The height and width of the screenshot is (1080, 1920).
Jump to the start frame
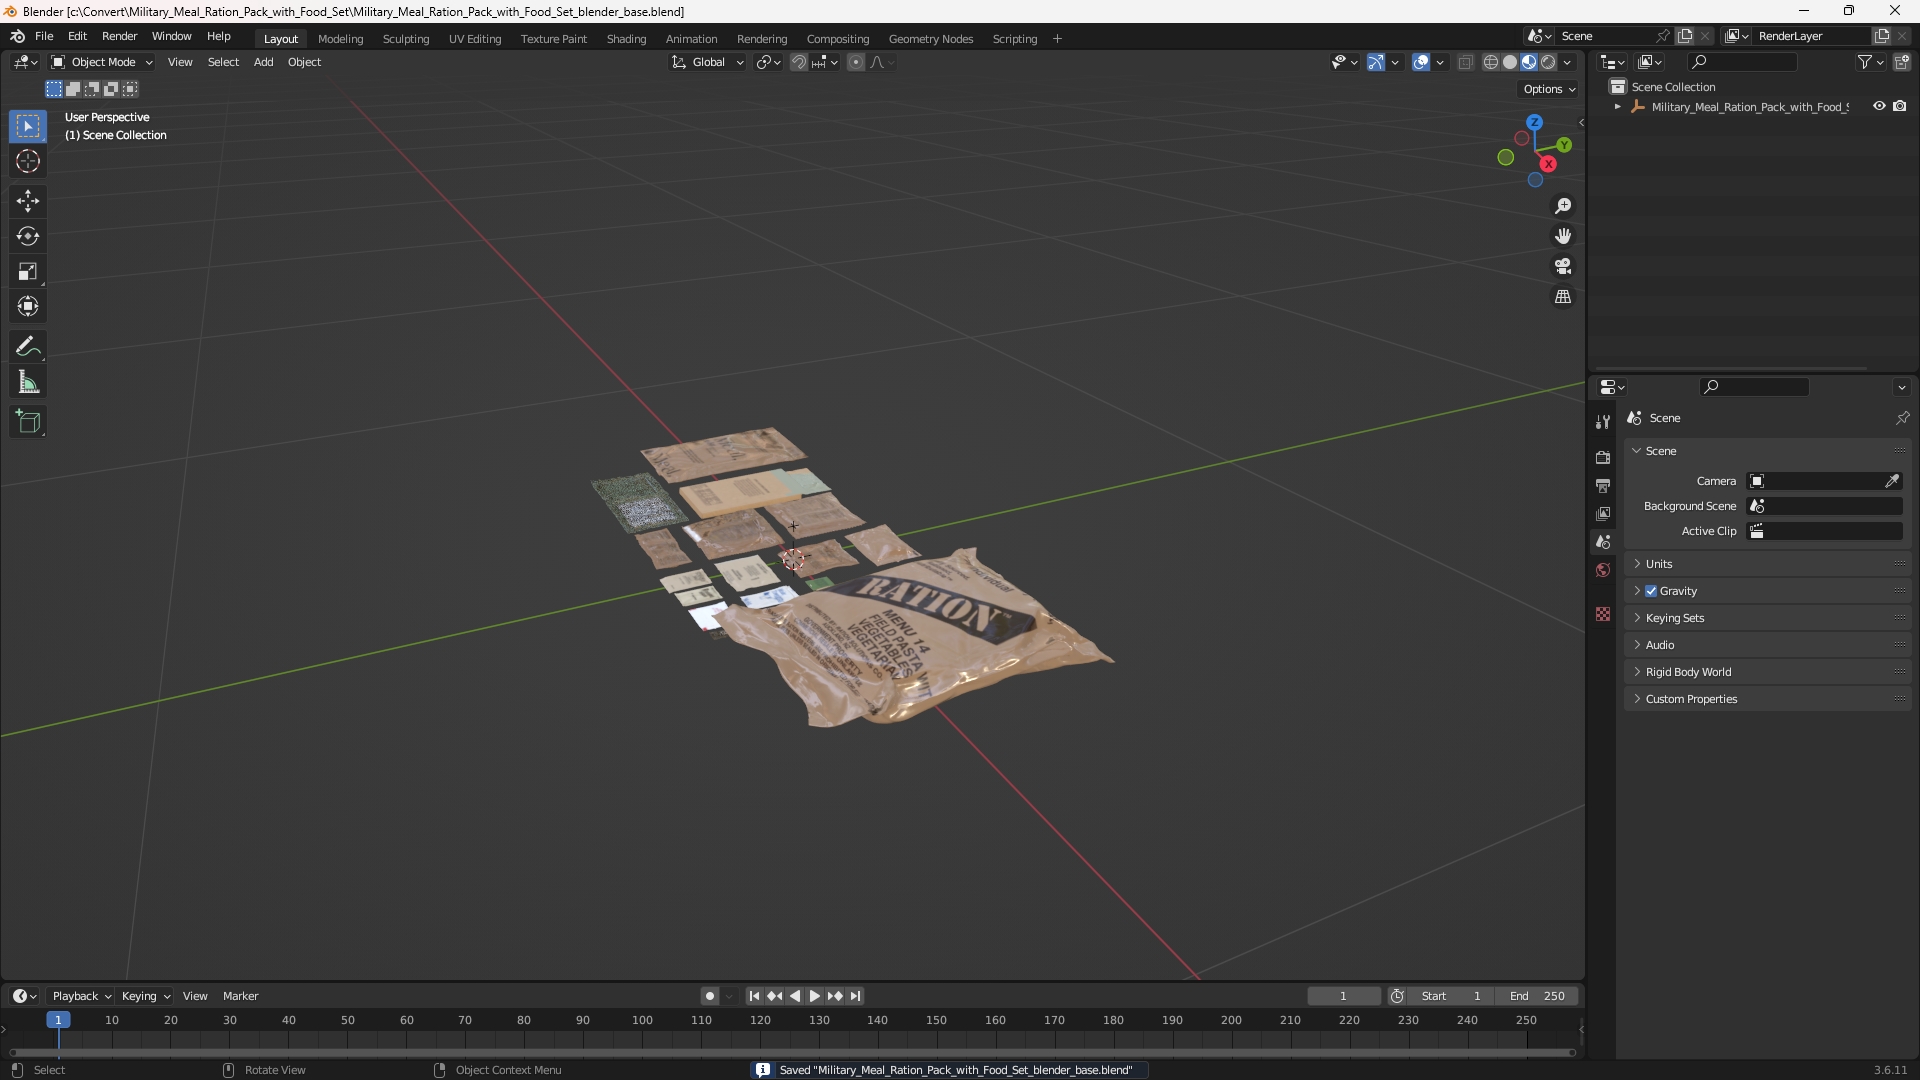click(754, 996)
